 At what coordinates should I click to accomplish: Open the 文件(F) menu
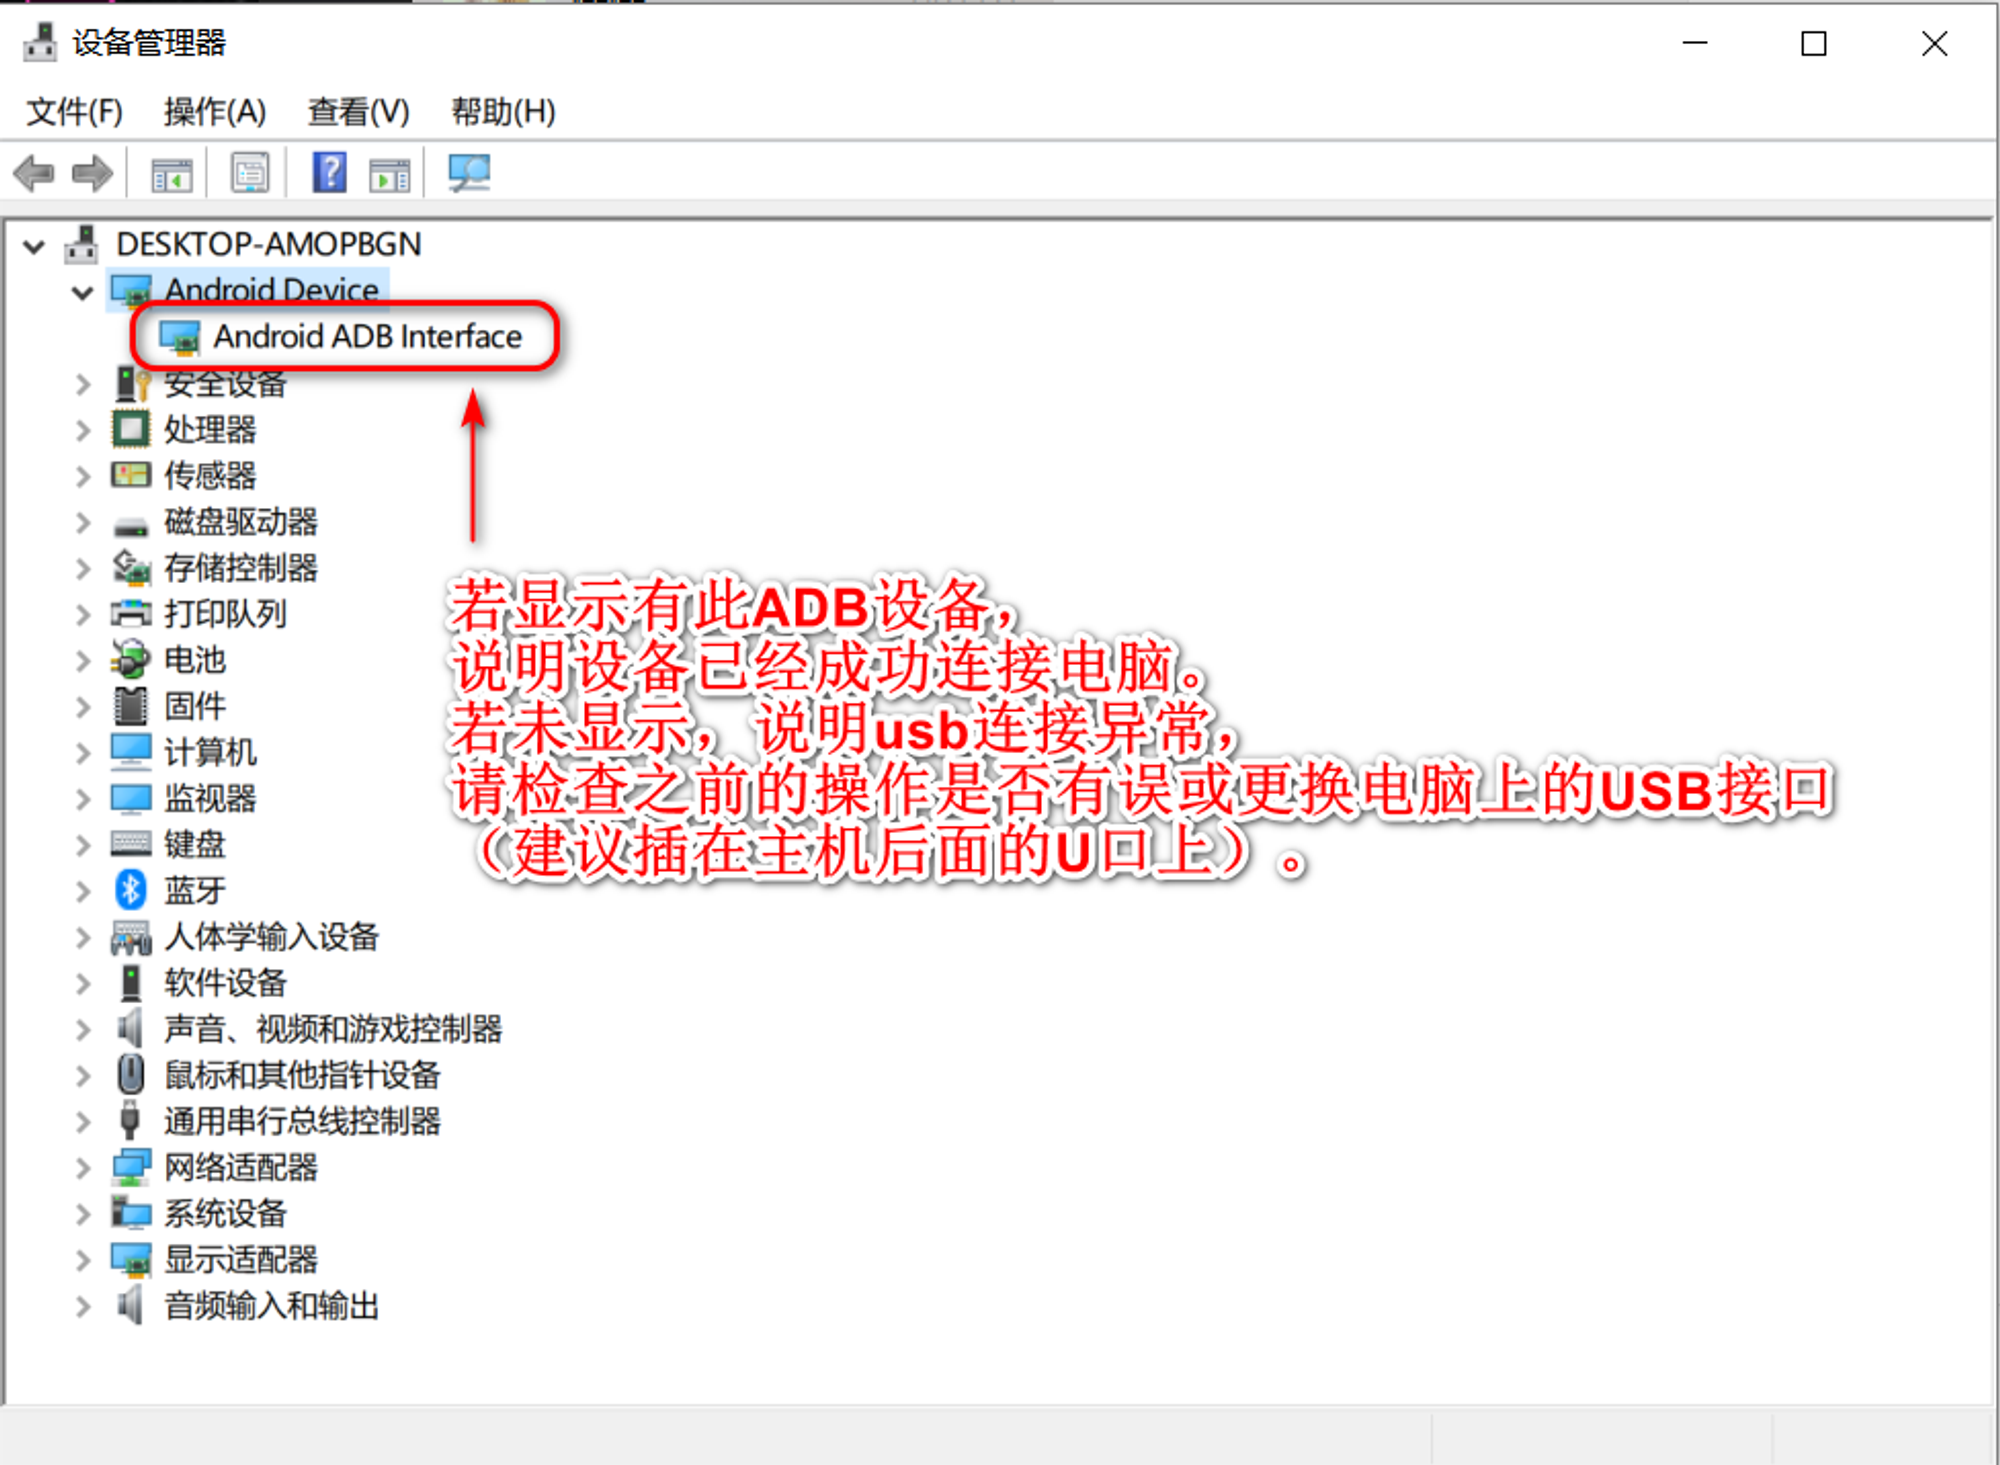point(74,111)
